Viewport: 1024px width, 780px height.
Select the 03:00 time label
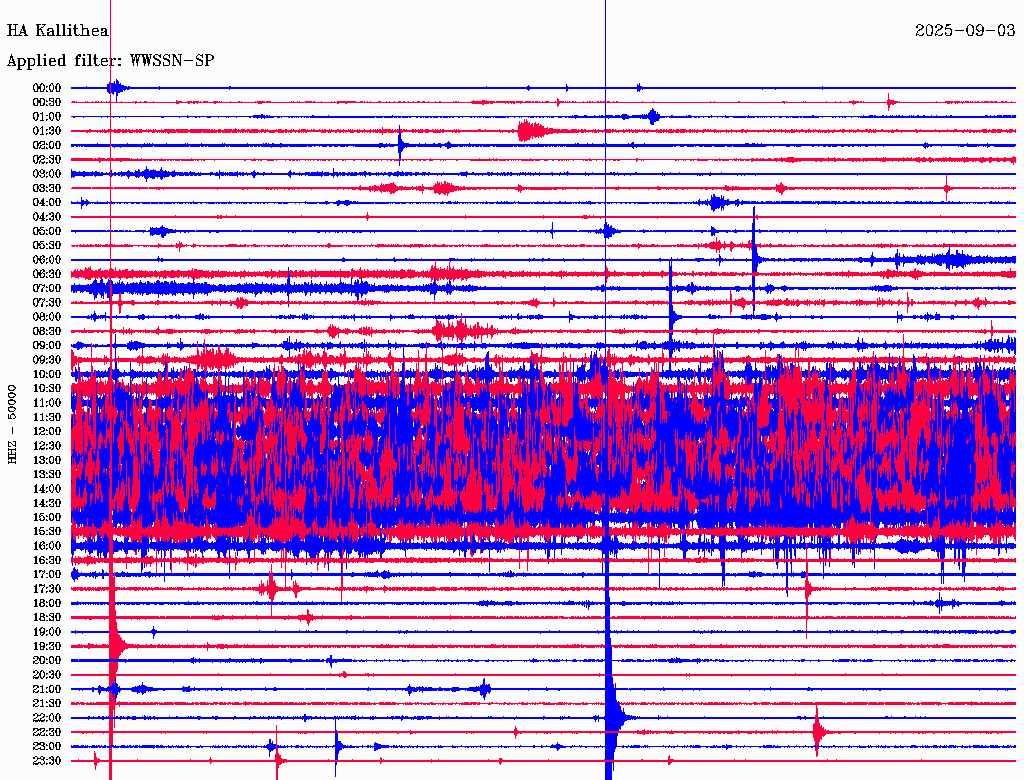pyautogui.click(x=47, y=174)
